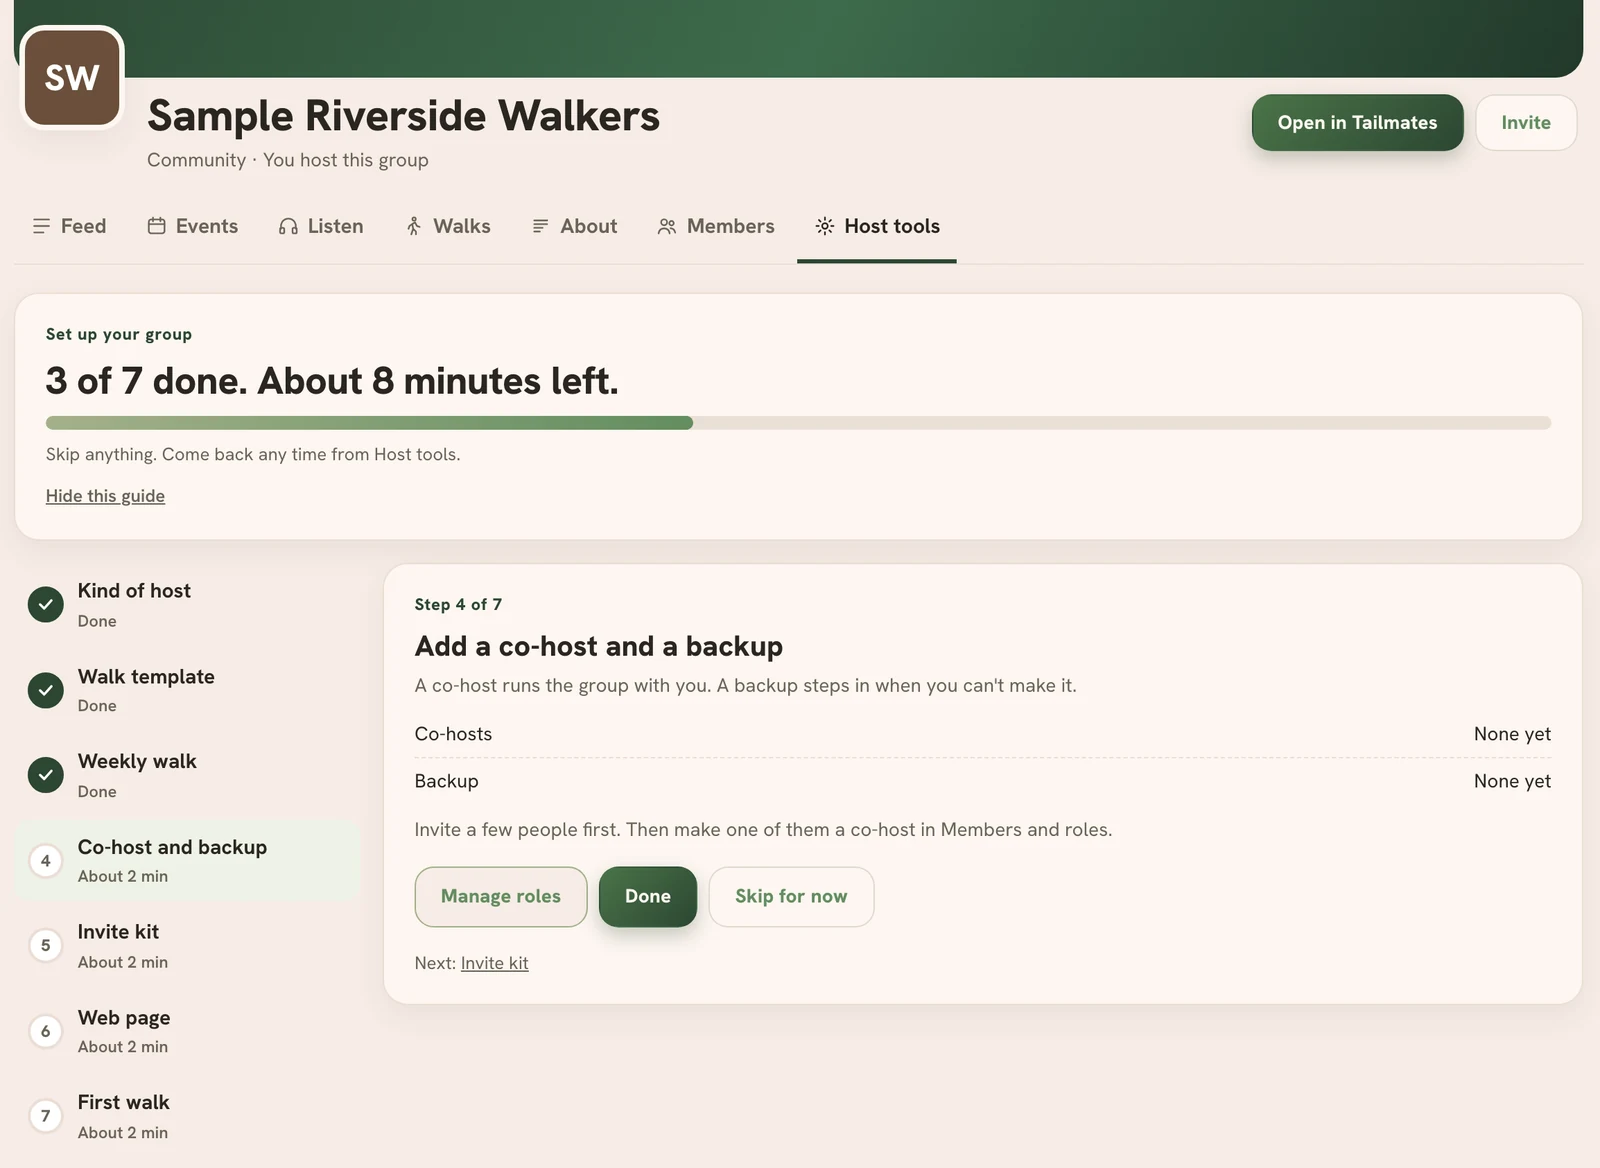Click Hide this guide link

coord(105,496)
